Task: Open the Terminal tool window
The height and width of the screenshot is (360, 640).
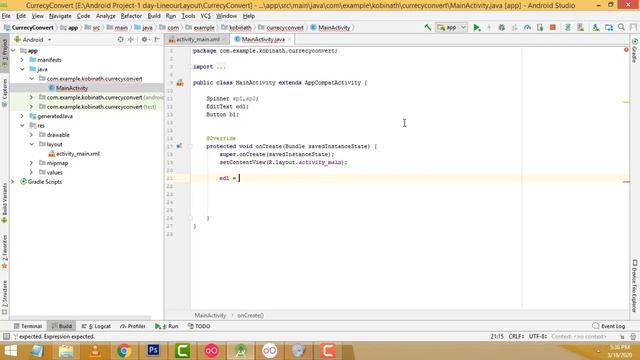Action: pyautogui.click(x=28, y=326)
